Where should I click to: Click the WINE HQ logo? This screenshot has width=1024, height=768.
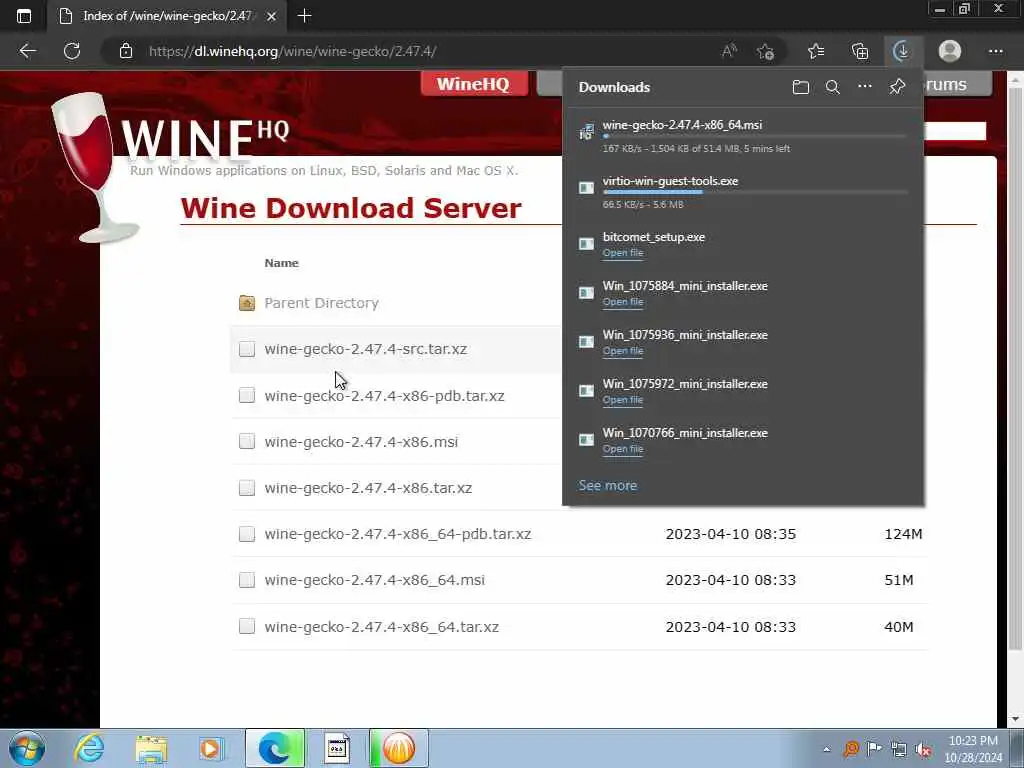click(x=205, y=138)
